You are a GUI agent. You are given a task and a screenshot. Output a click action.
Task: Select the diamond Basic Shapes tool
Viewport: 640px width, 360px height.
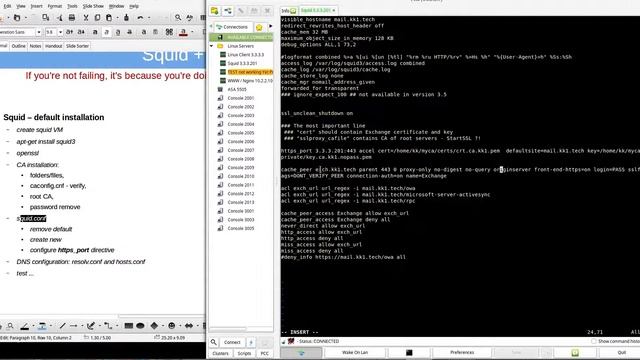click(x=154, y=326)
